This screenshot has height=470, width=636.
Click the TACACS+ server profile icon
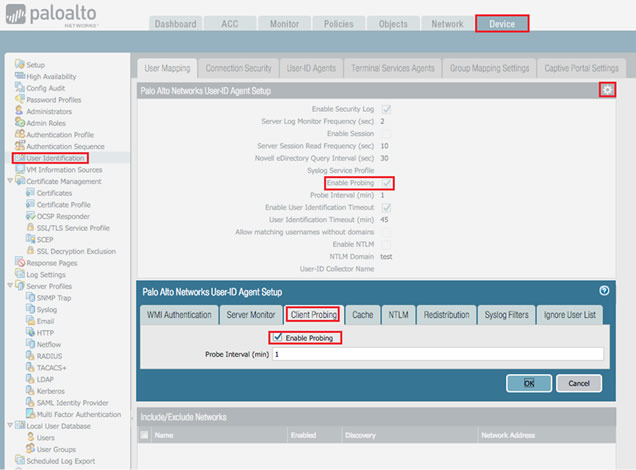click(x=30, y=367)
